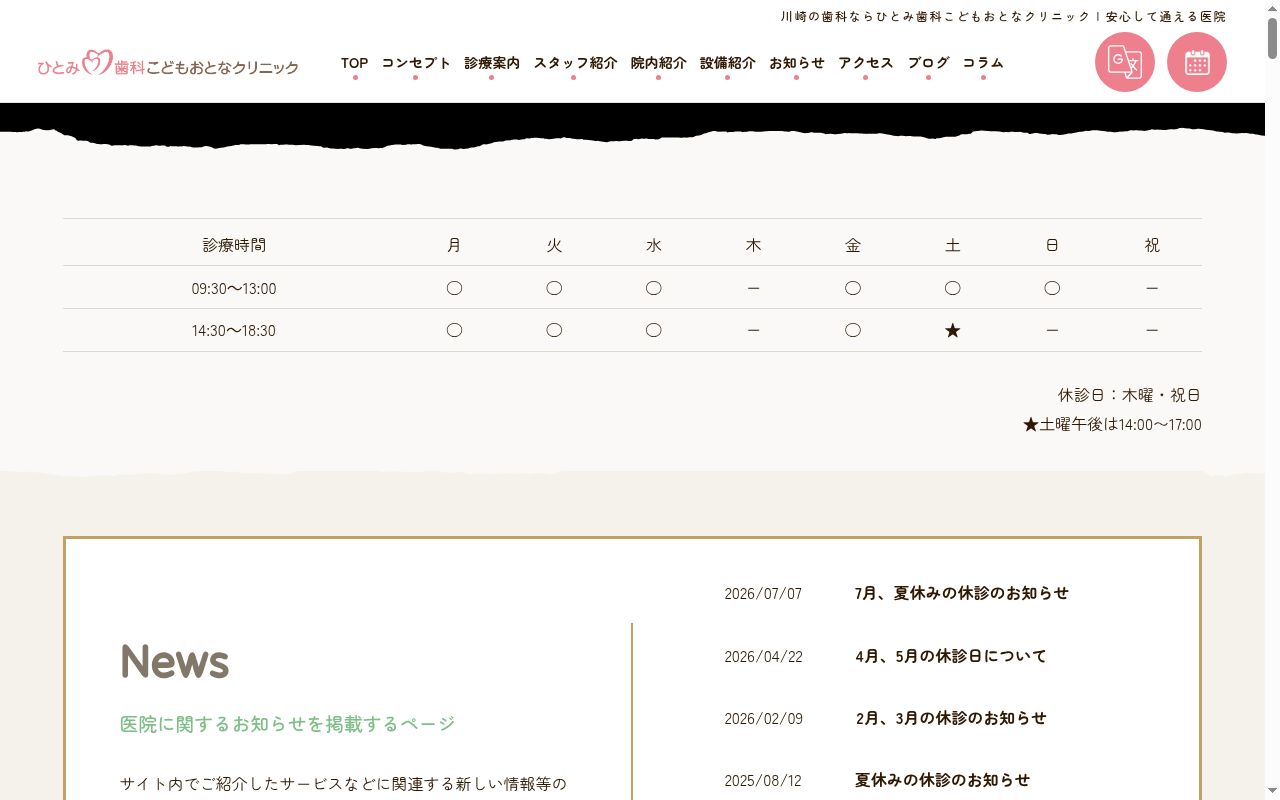Image resolution: width=1280 pixels, height=800 pixels.
Task: Open the 設備紹介 menu item
Action: [727, 63]
